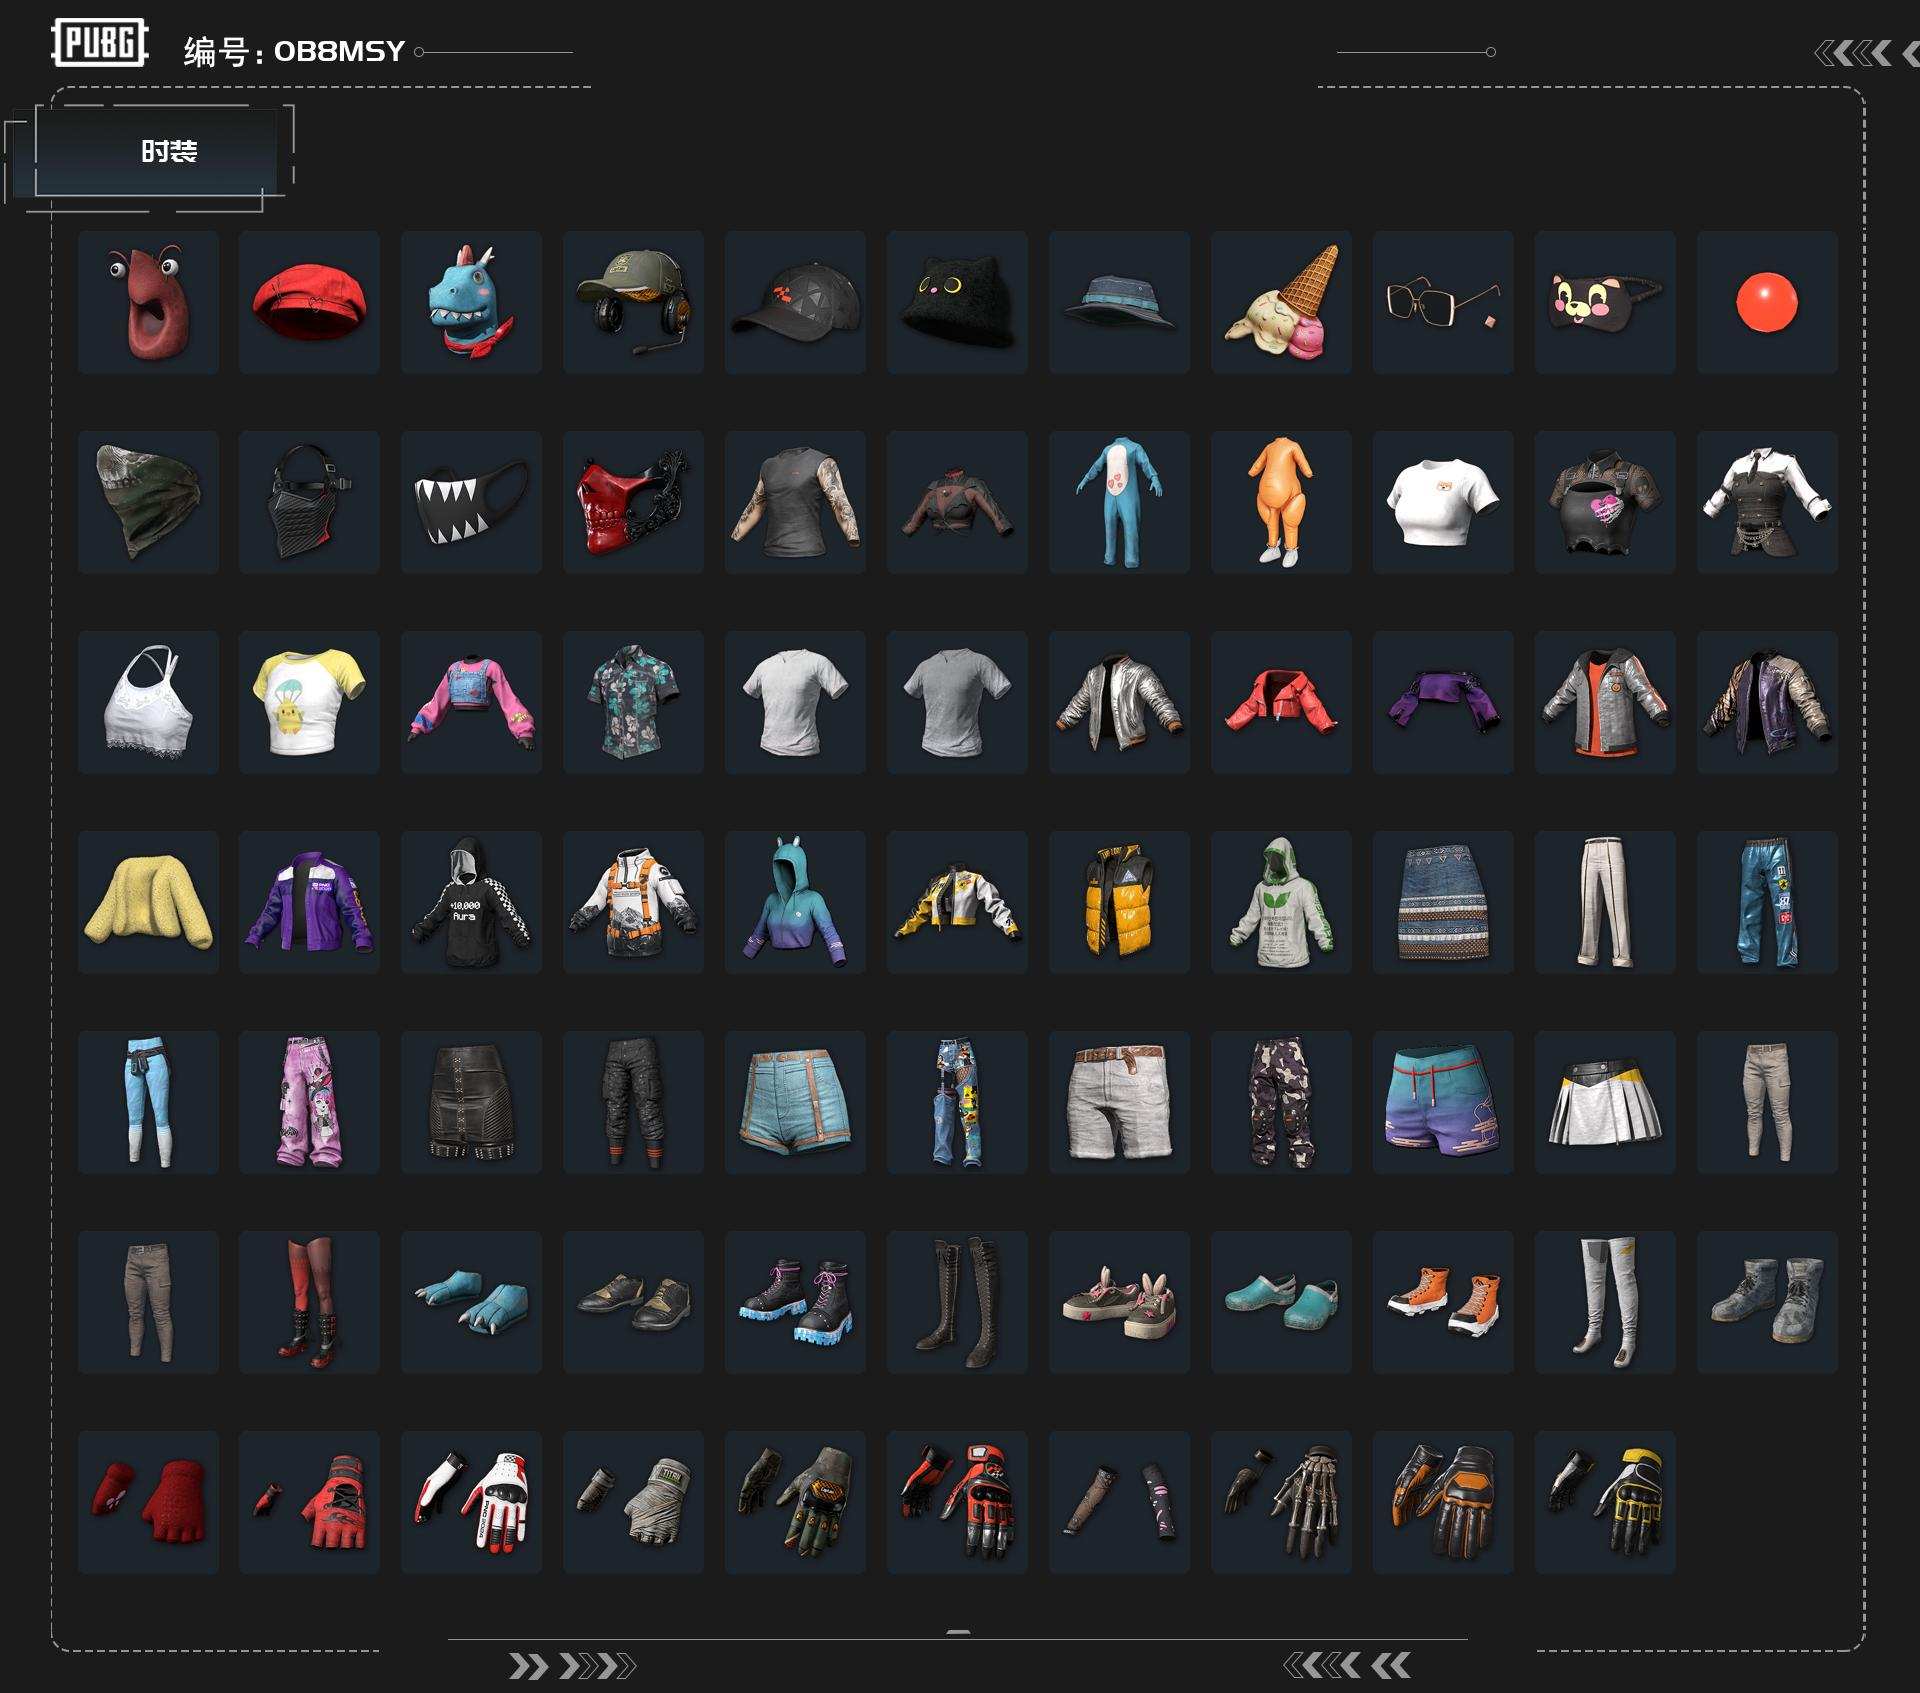The width and height of the screenshot is (1920, 1693).
Task: Click the bottom-right backward chevron arrows
Action: (x=1347, y=1665)
